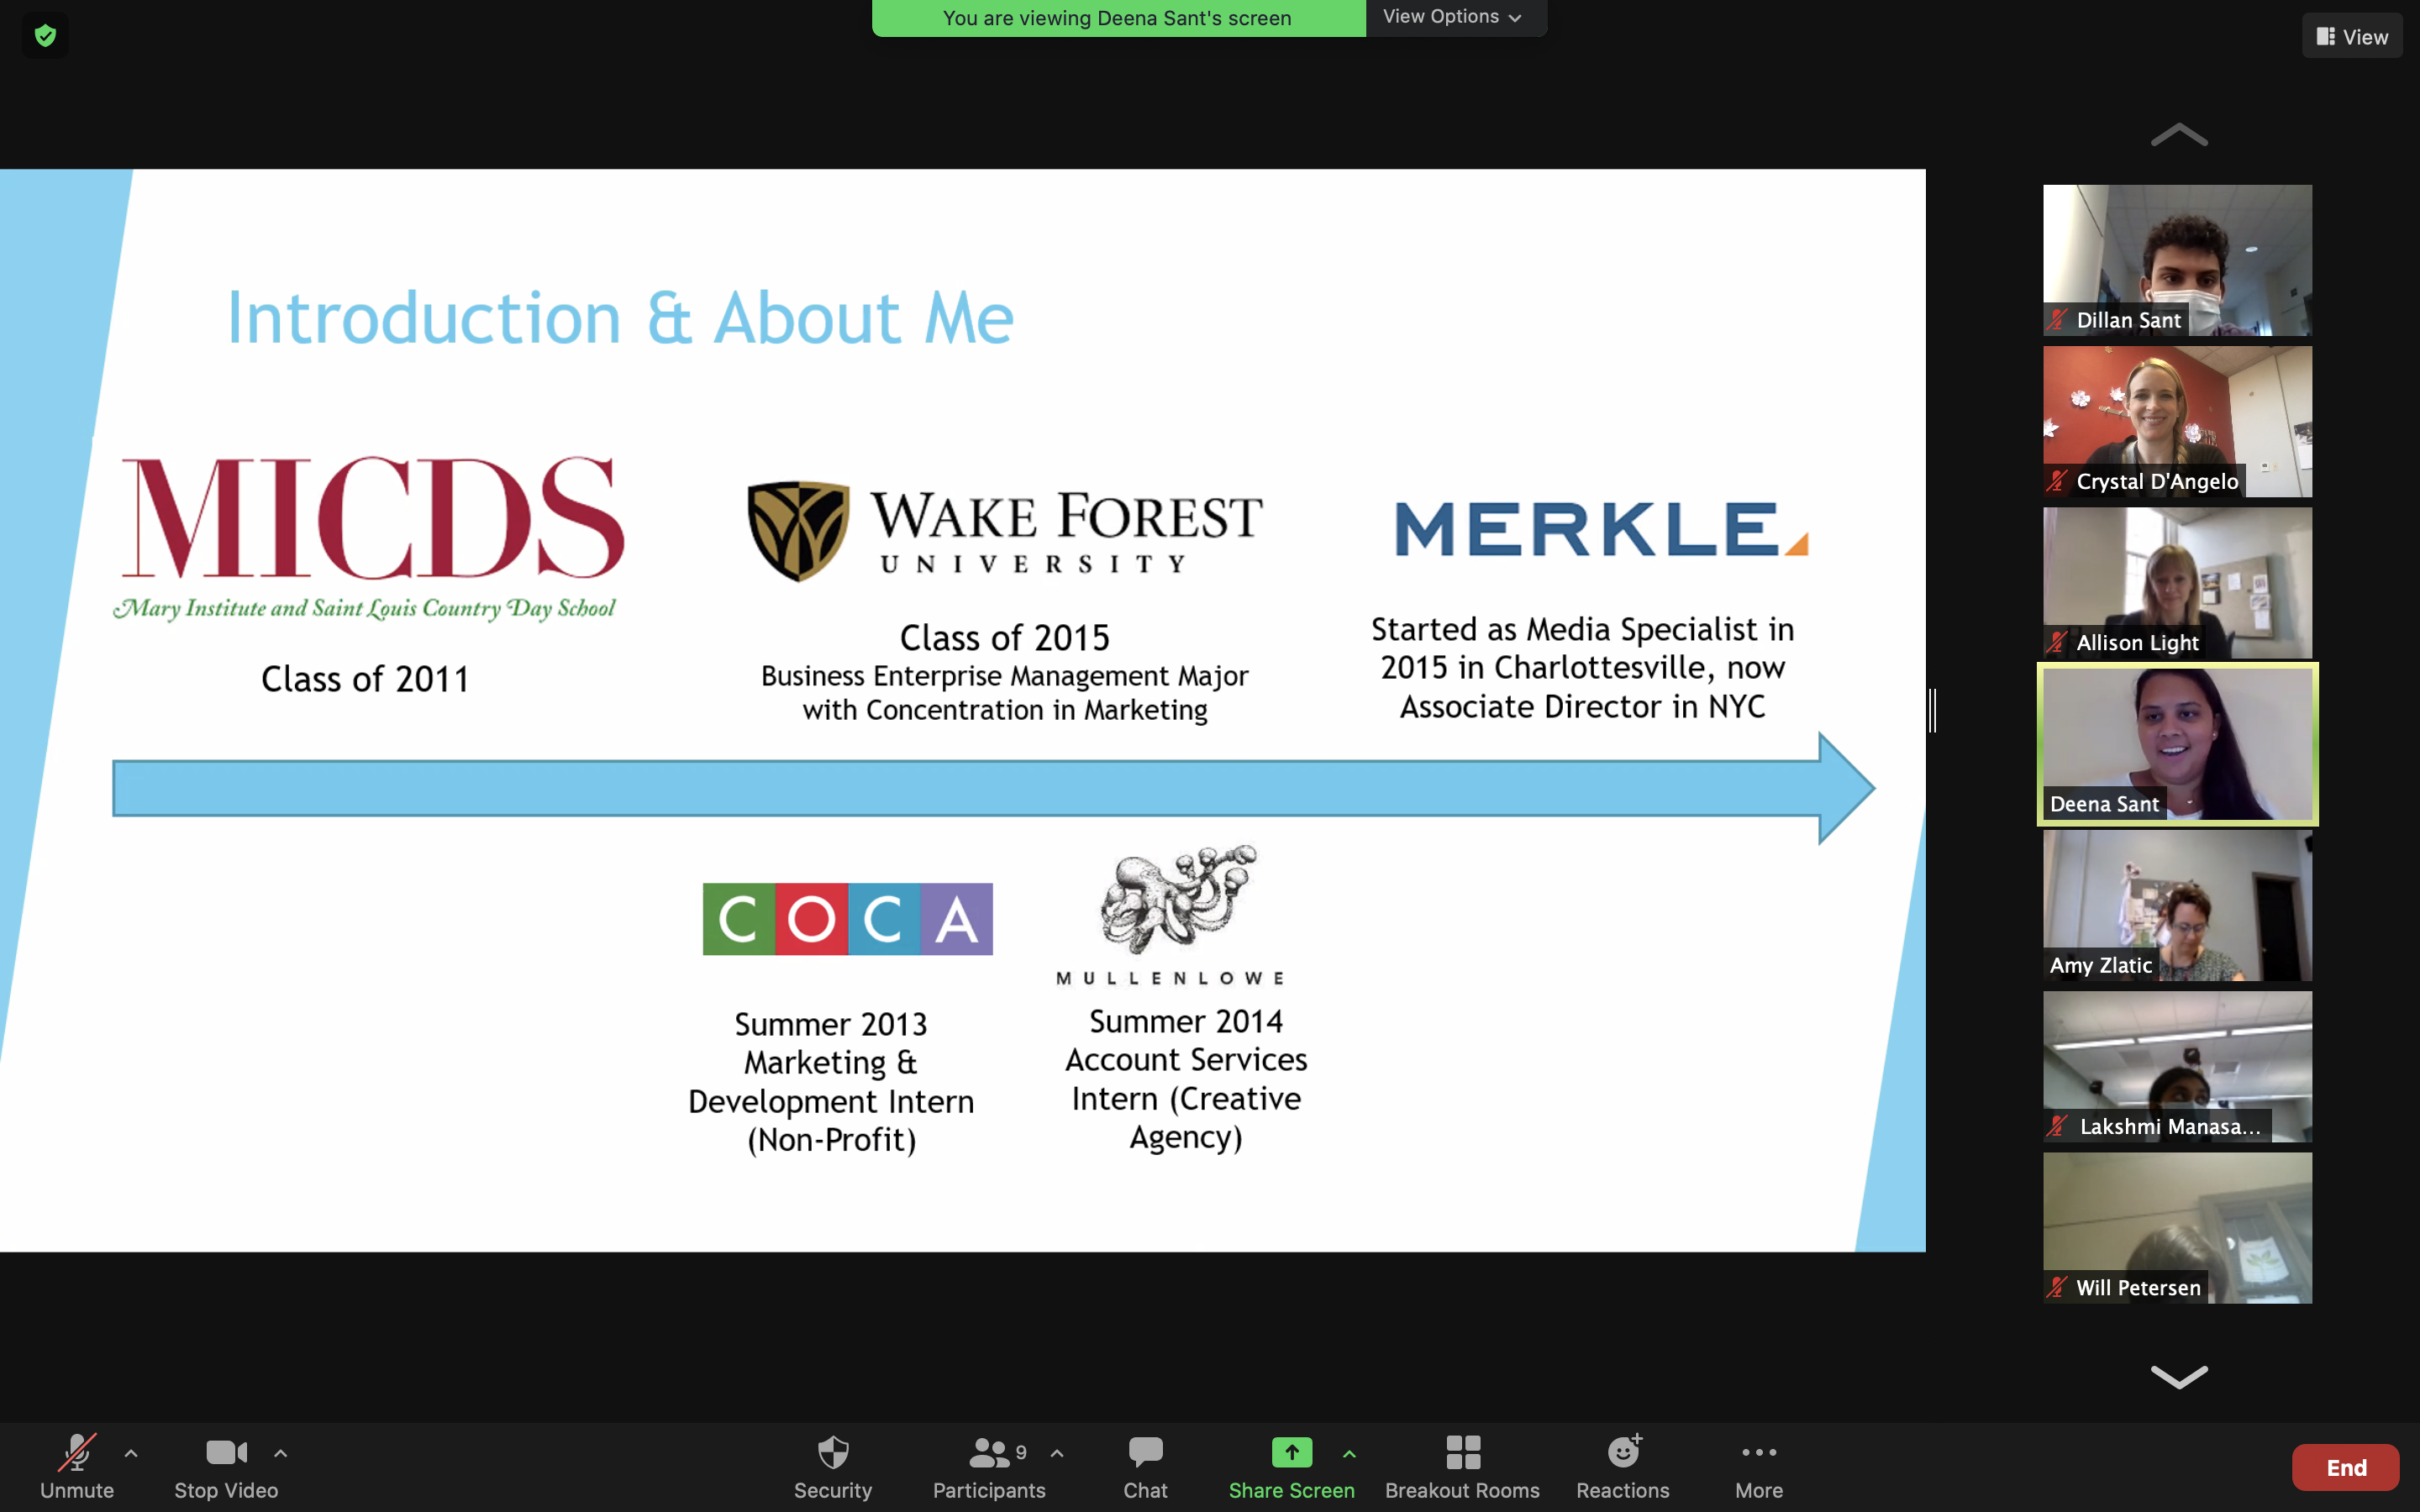Viewport: 2420px width, 1512px height.
Task: Open the View Options dropdown
Action: 1452,17
